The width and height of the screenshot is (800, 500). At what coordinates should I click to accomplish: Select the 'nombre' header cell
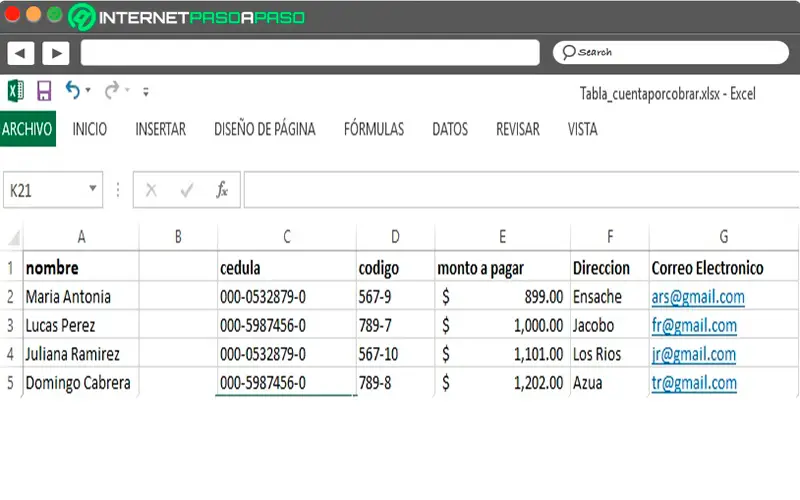coord(81,267)
